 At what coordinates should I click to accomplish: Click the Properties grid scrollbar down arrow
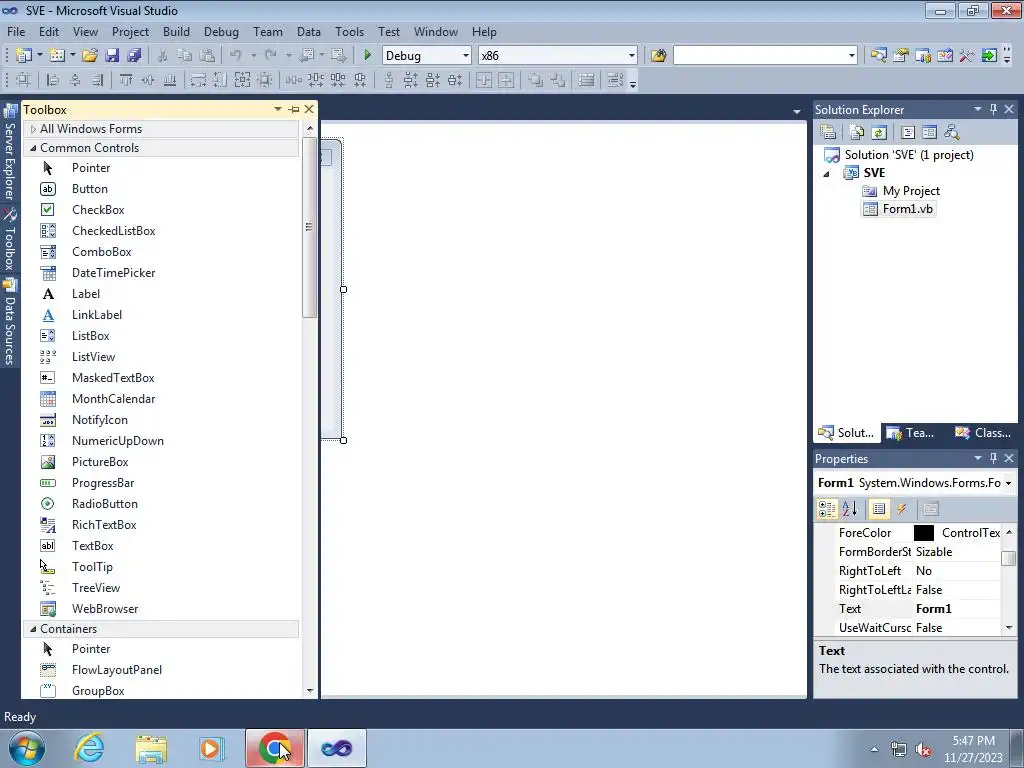coord(1009,628)
